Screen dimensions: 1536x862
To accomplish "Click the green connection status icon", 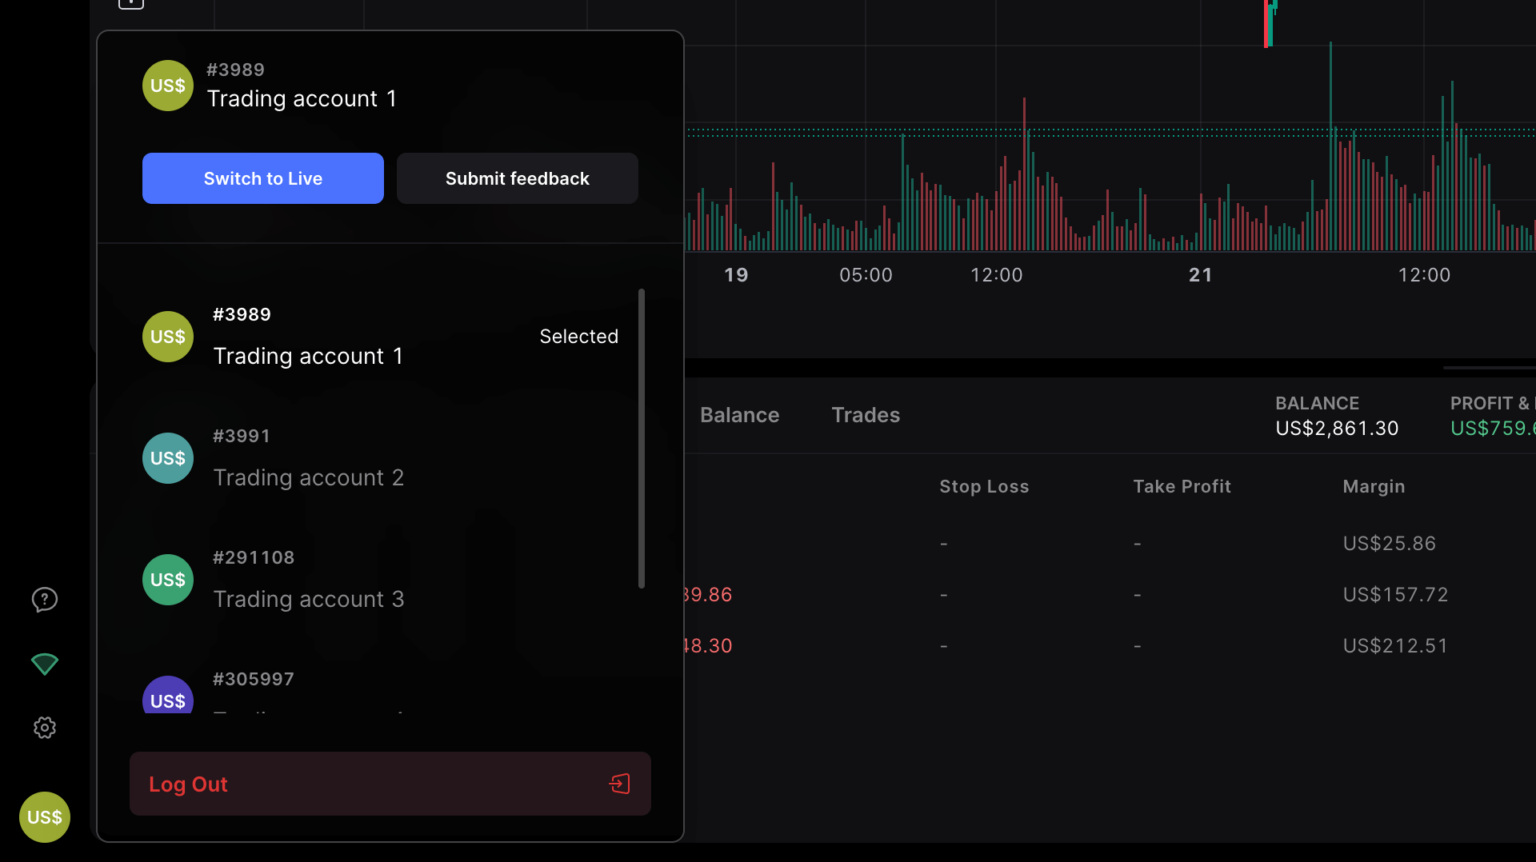I will (44, 664).
